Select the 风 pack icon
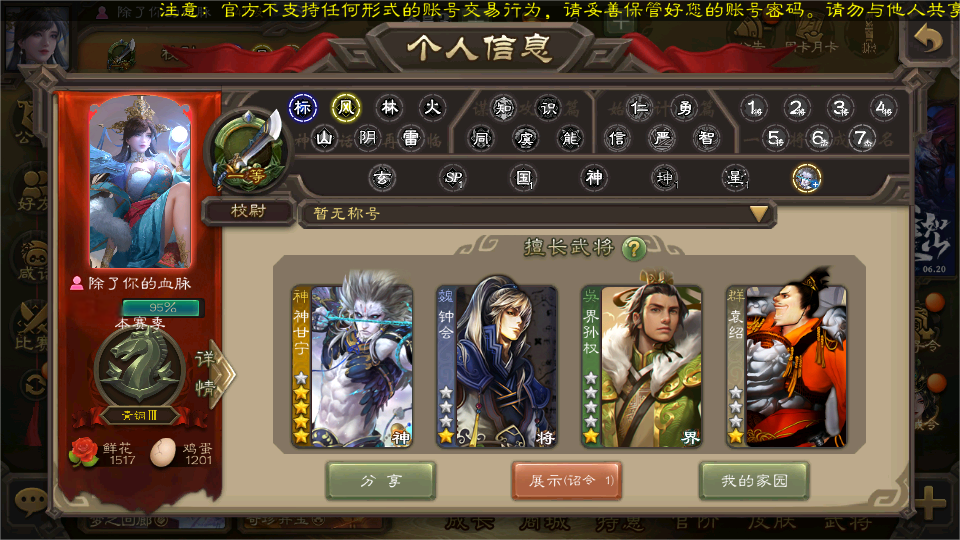The image size is (960, 540). [x=346, y=108]
